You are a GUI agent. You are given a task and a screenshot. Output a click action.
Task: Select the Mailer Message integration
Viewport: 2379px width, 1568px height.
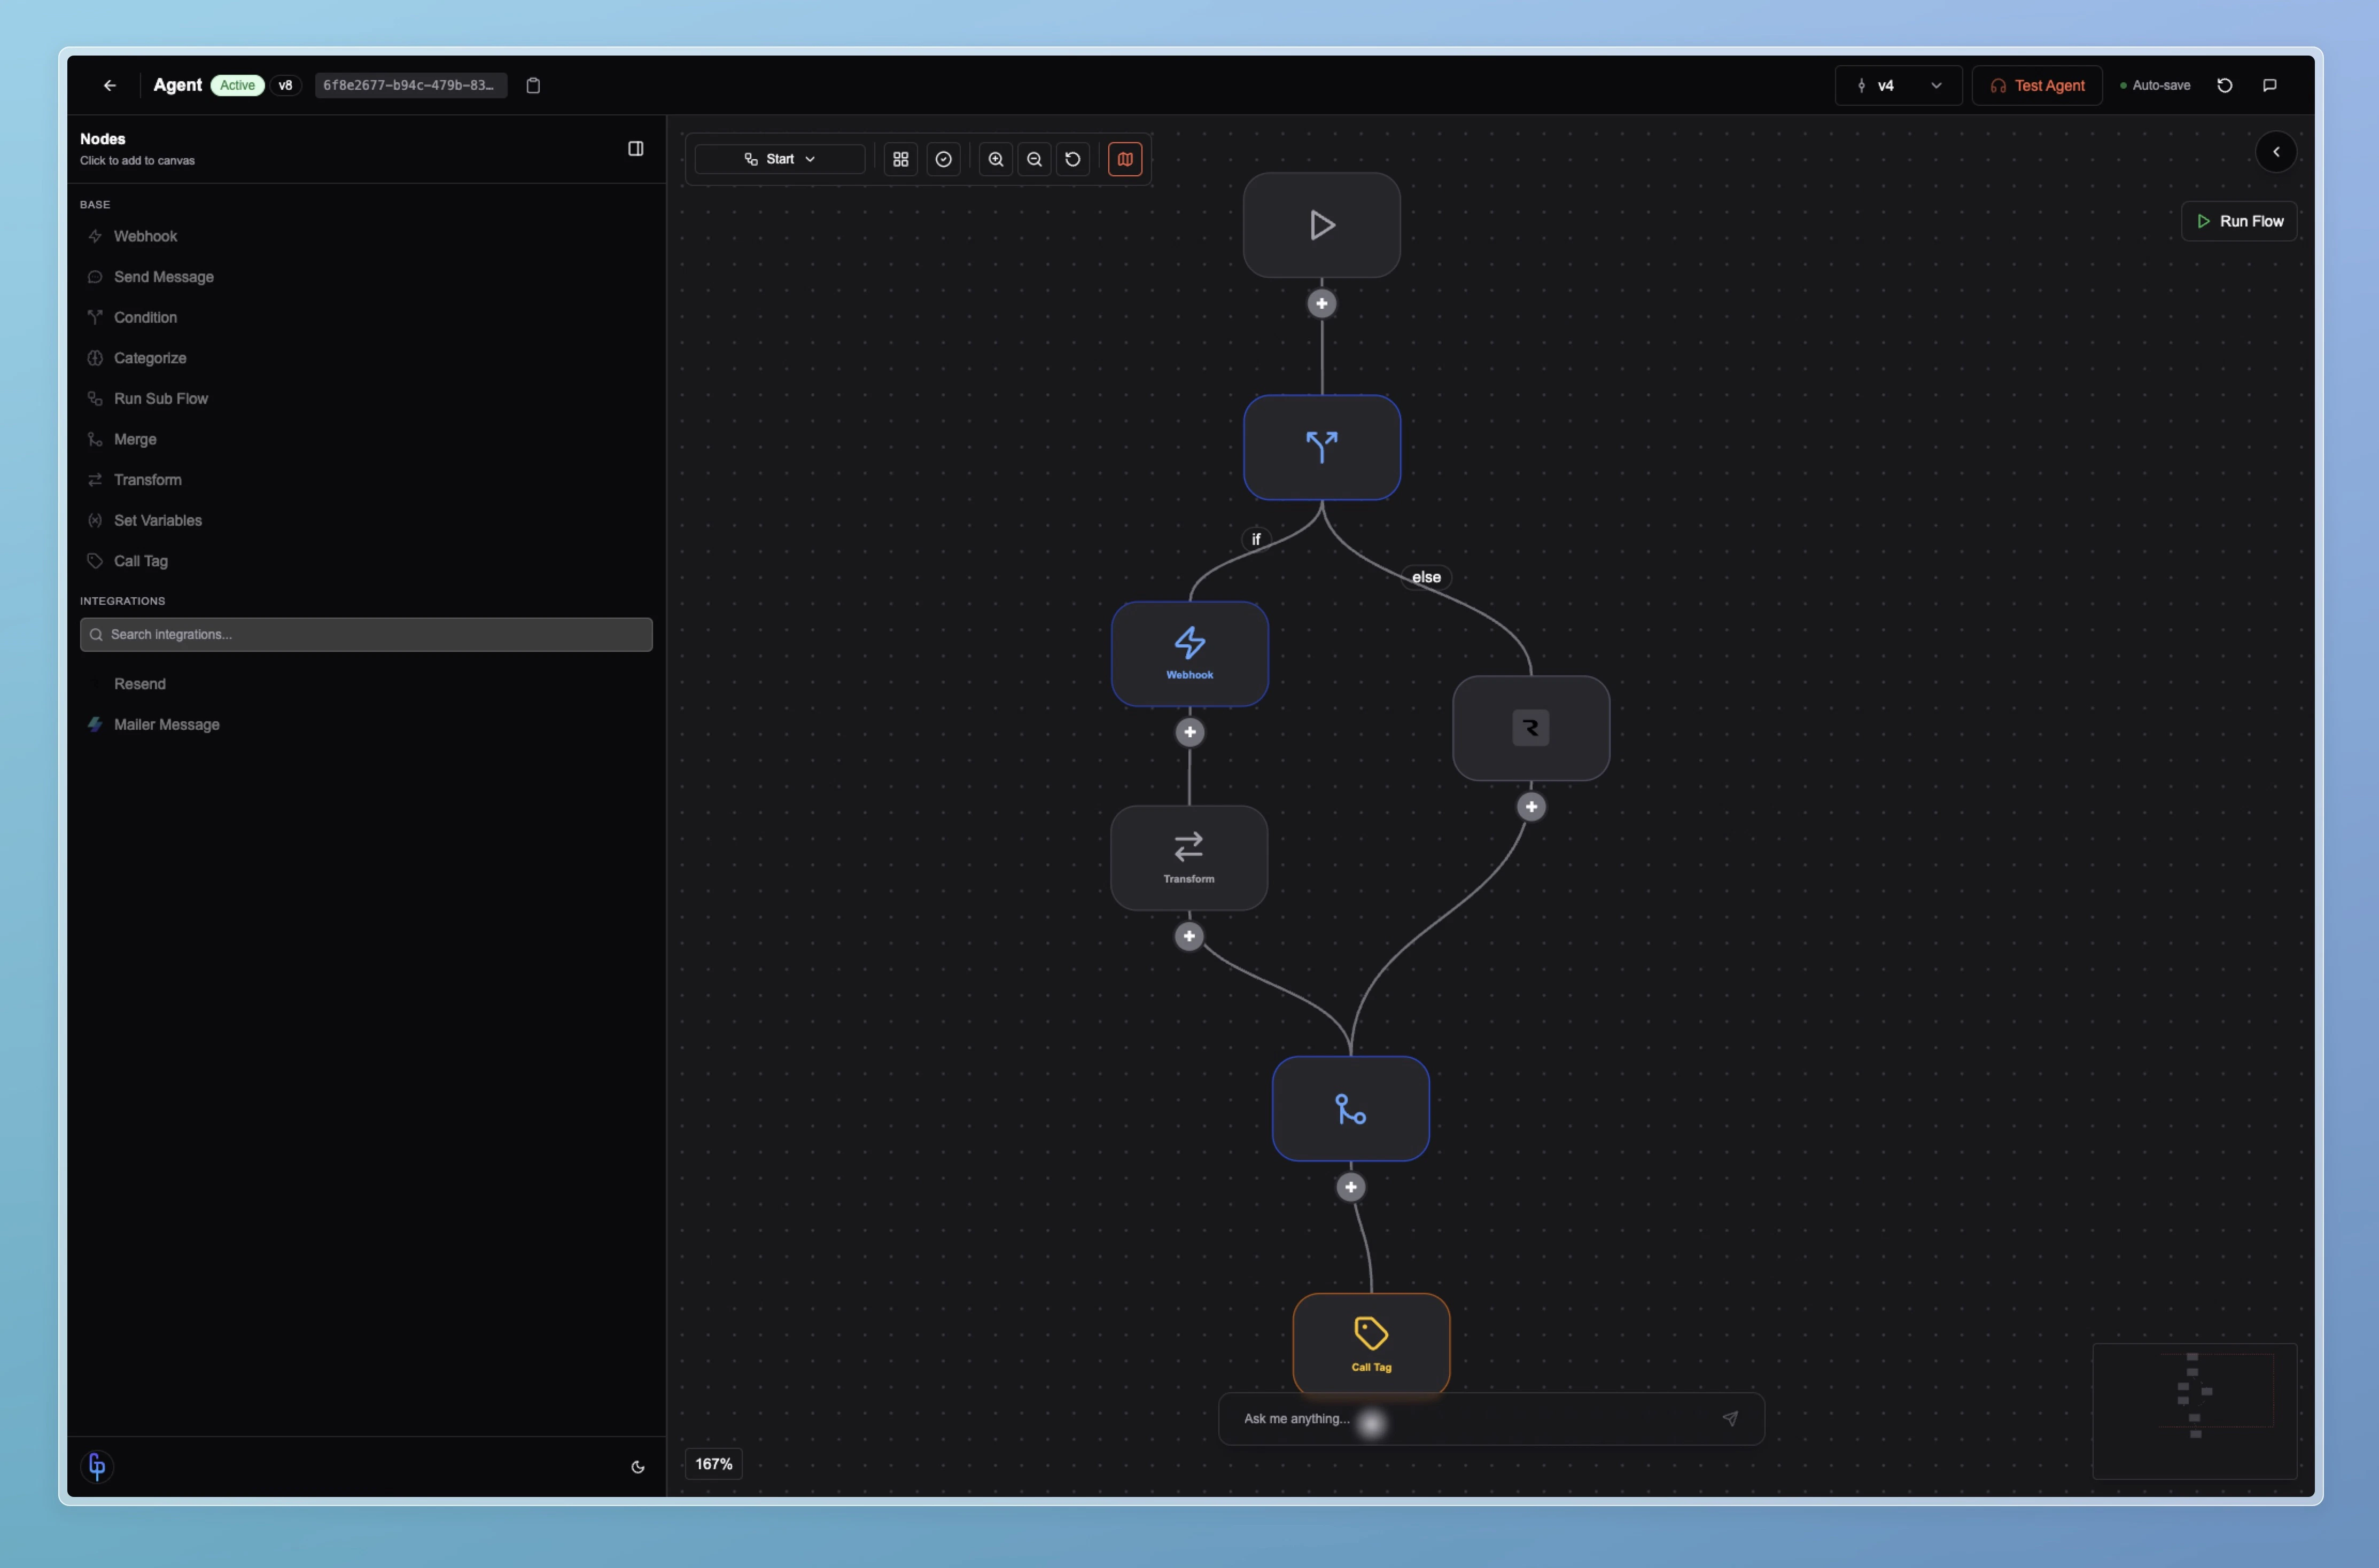click(x=167, y=724)
